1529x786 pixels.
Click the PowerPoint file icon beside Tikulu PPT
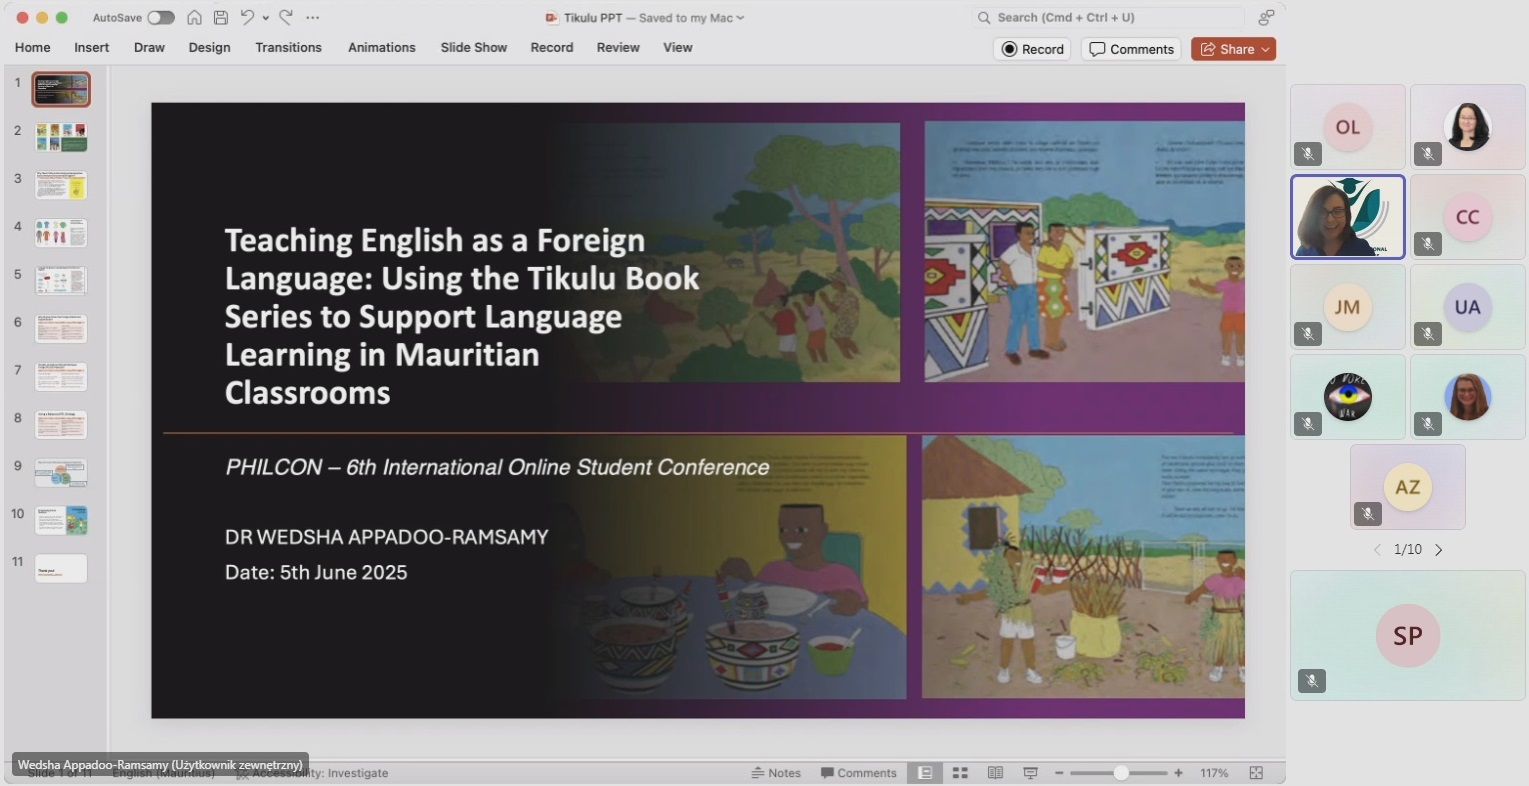pyautogui.click(x=551, y=18)
